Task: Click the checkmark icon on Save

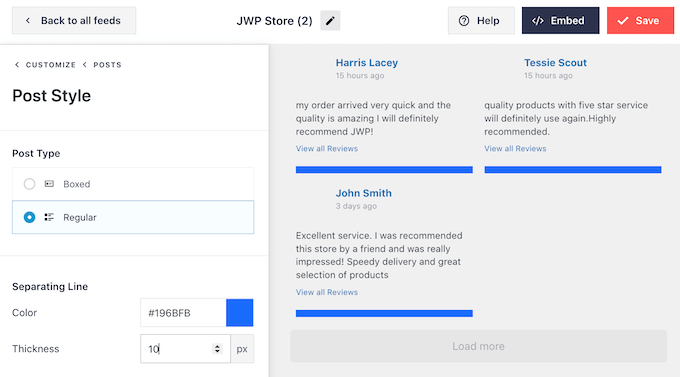Action: (623, 20)
